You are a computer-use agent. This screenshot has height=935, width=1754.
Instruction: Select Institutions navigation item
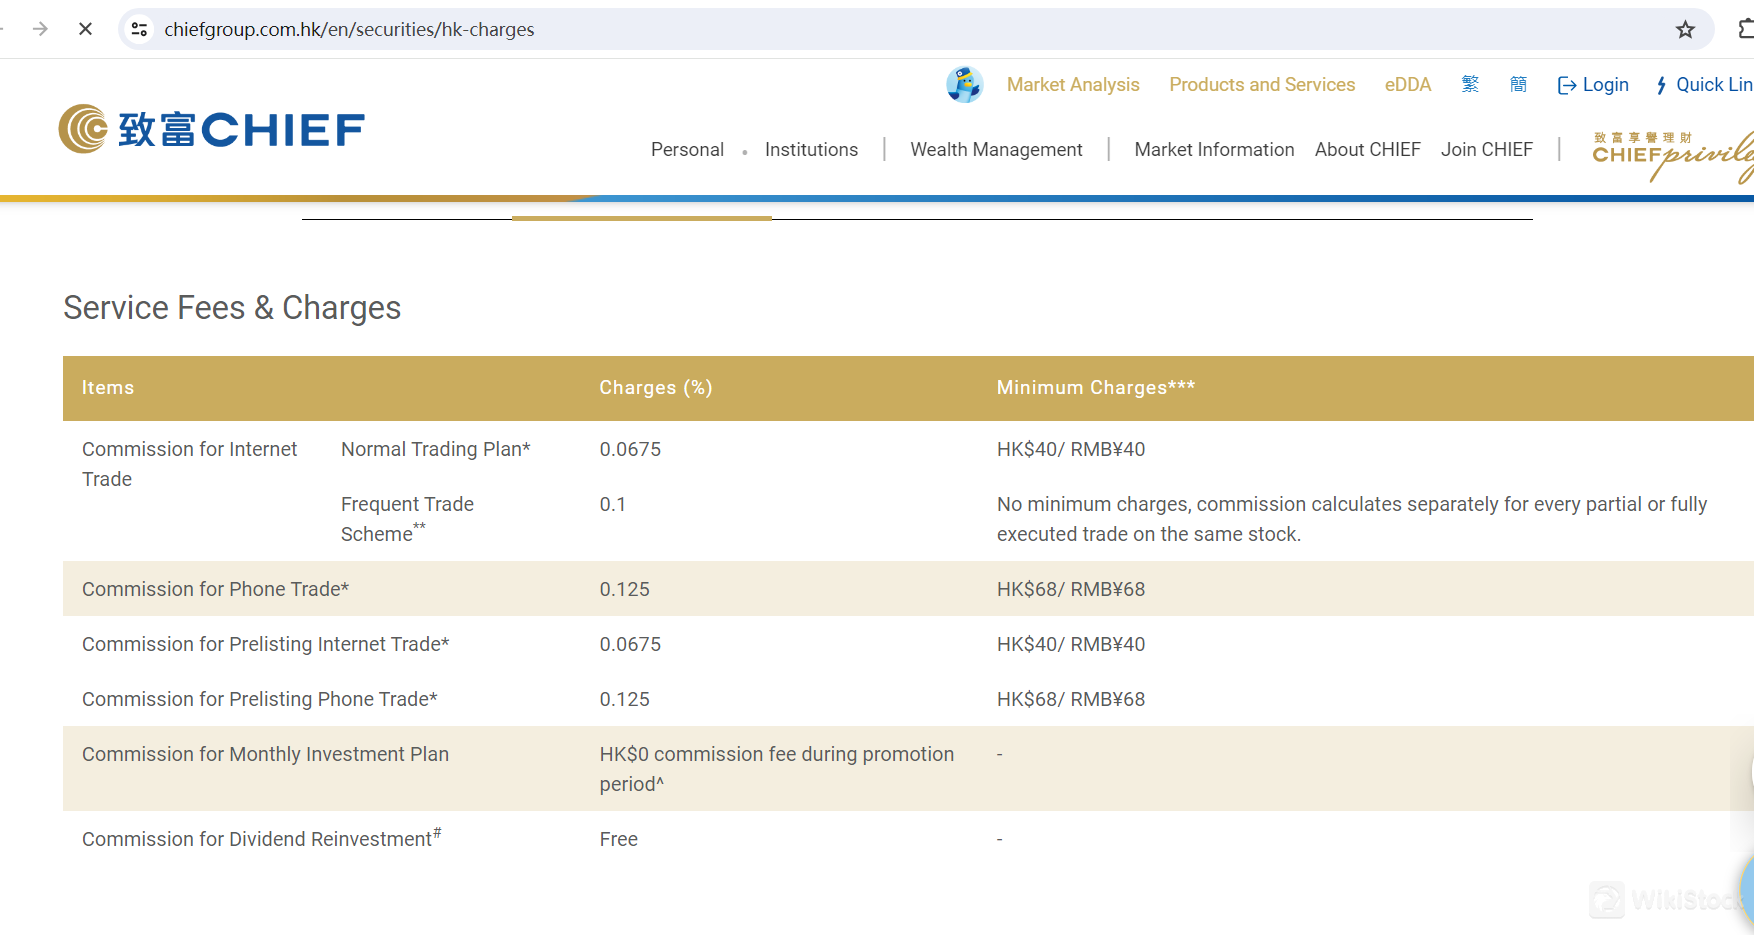point(811,150)
